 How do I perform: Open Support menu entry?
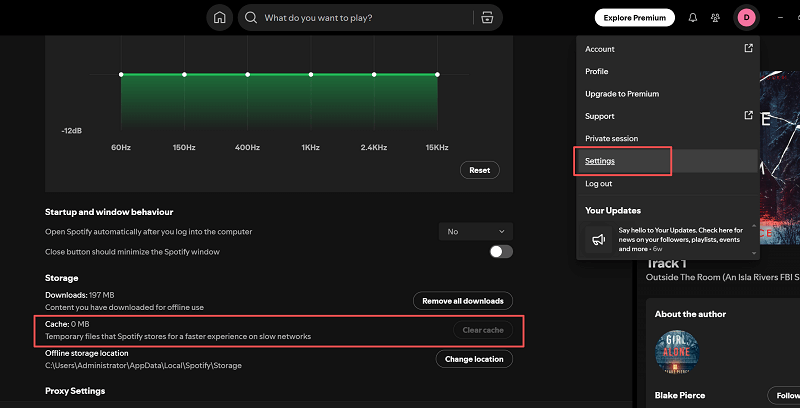point(668,116)
